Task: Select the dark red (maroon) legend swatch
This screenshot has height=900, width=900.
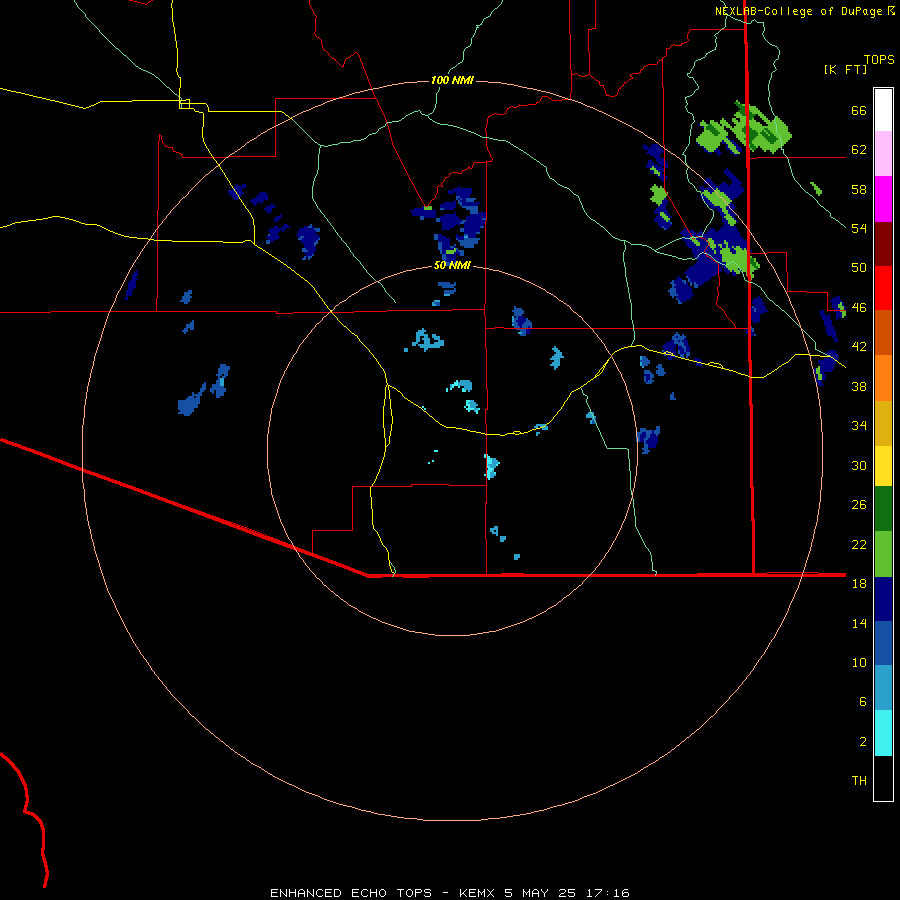Action: (883, 245)
